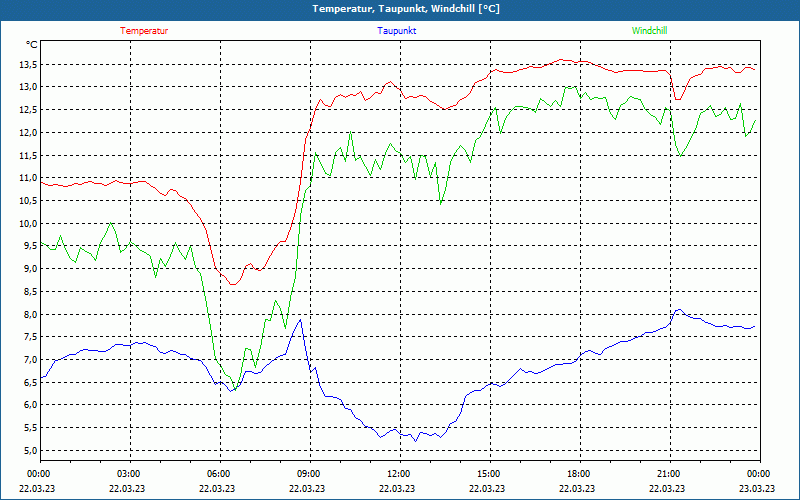Click the 7,0 y-axis value
Image resolution: width=800 pixels, height=500 pixels.
tap(31, 360)
